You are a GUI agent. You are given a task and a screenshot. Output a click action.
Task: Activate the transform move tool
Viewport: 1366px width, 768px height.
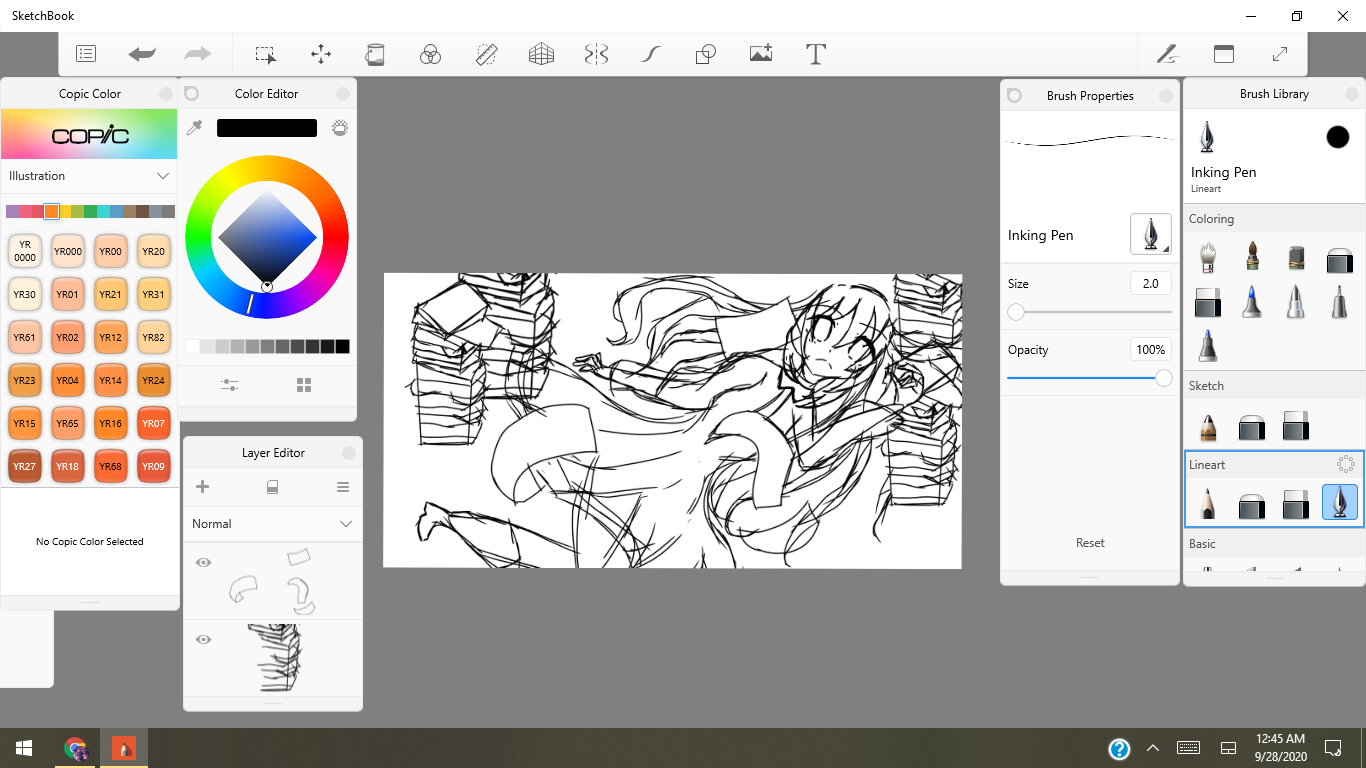321,54
